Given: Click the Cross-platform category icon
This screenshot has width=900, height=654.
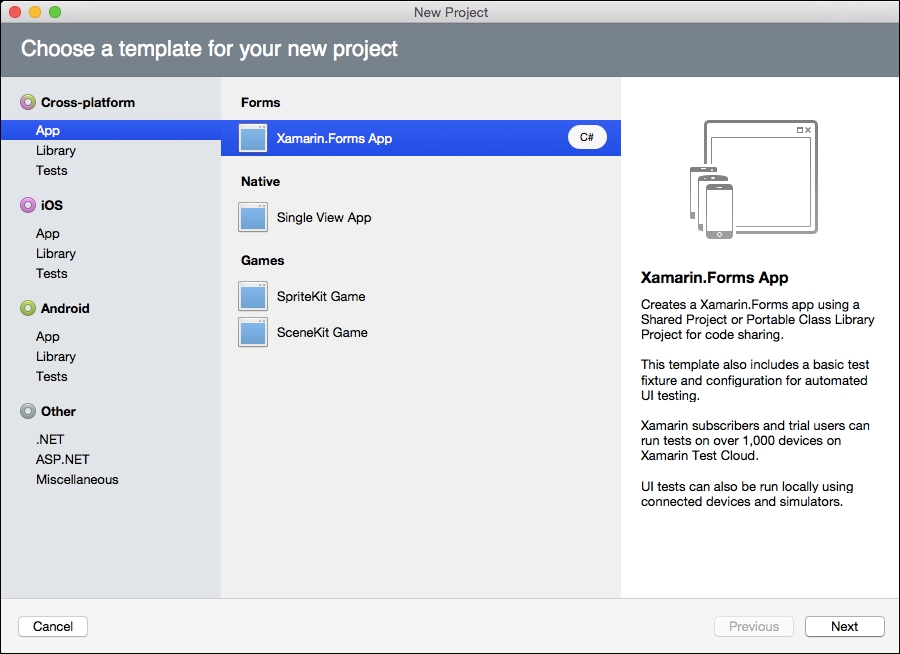Looking at the screenshot, I should (x=28, y=102).
